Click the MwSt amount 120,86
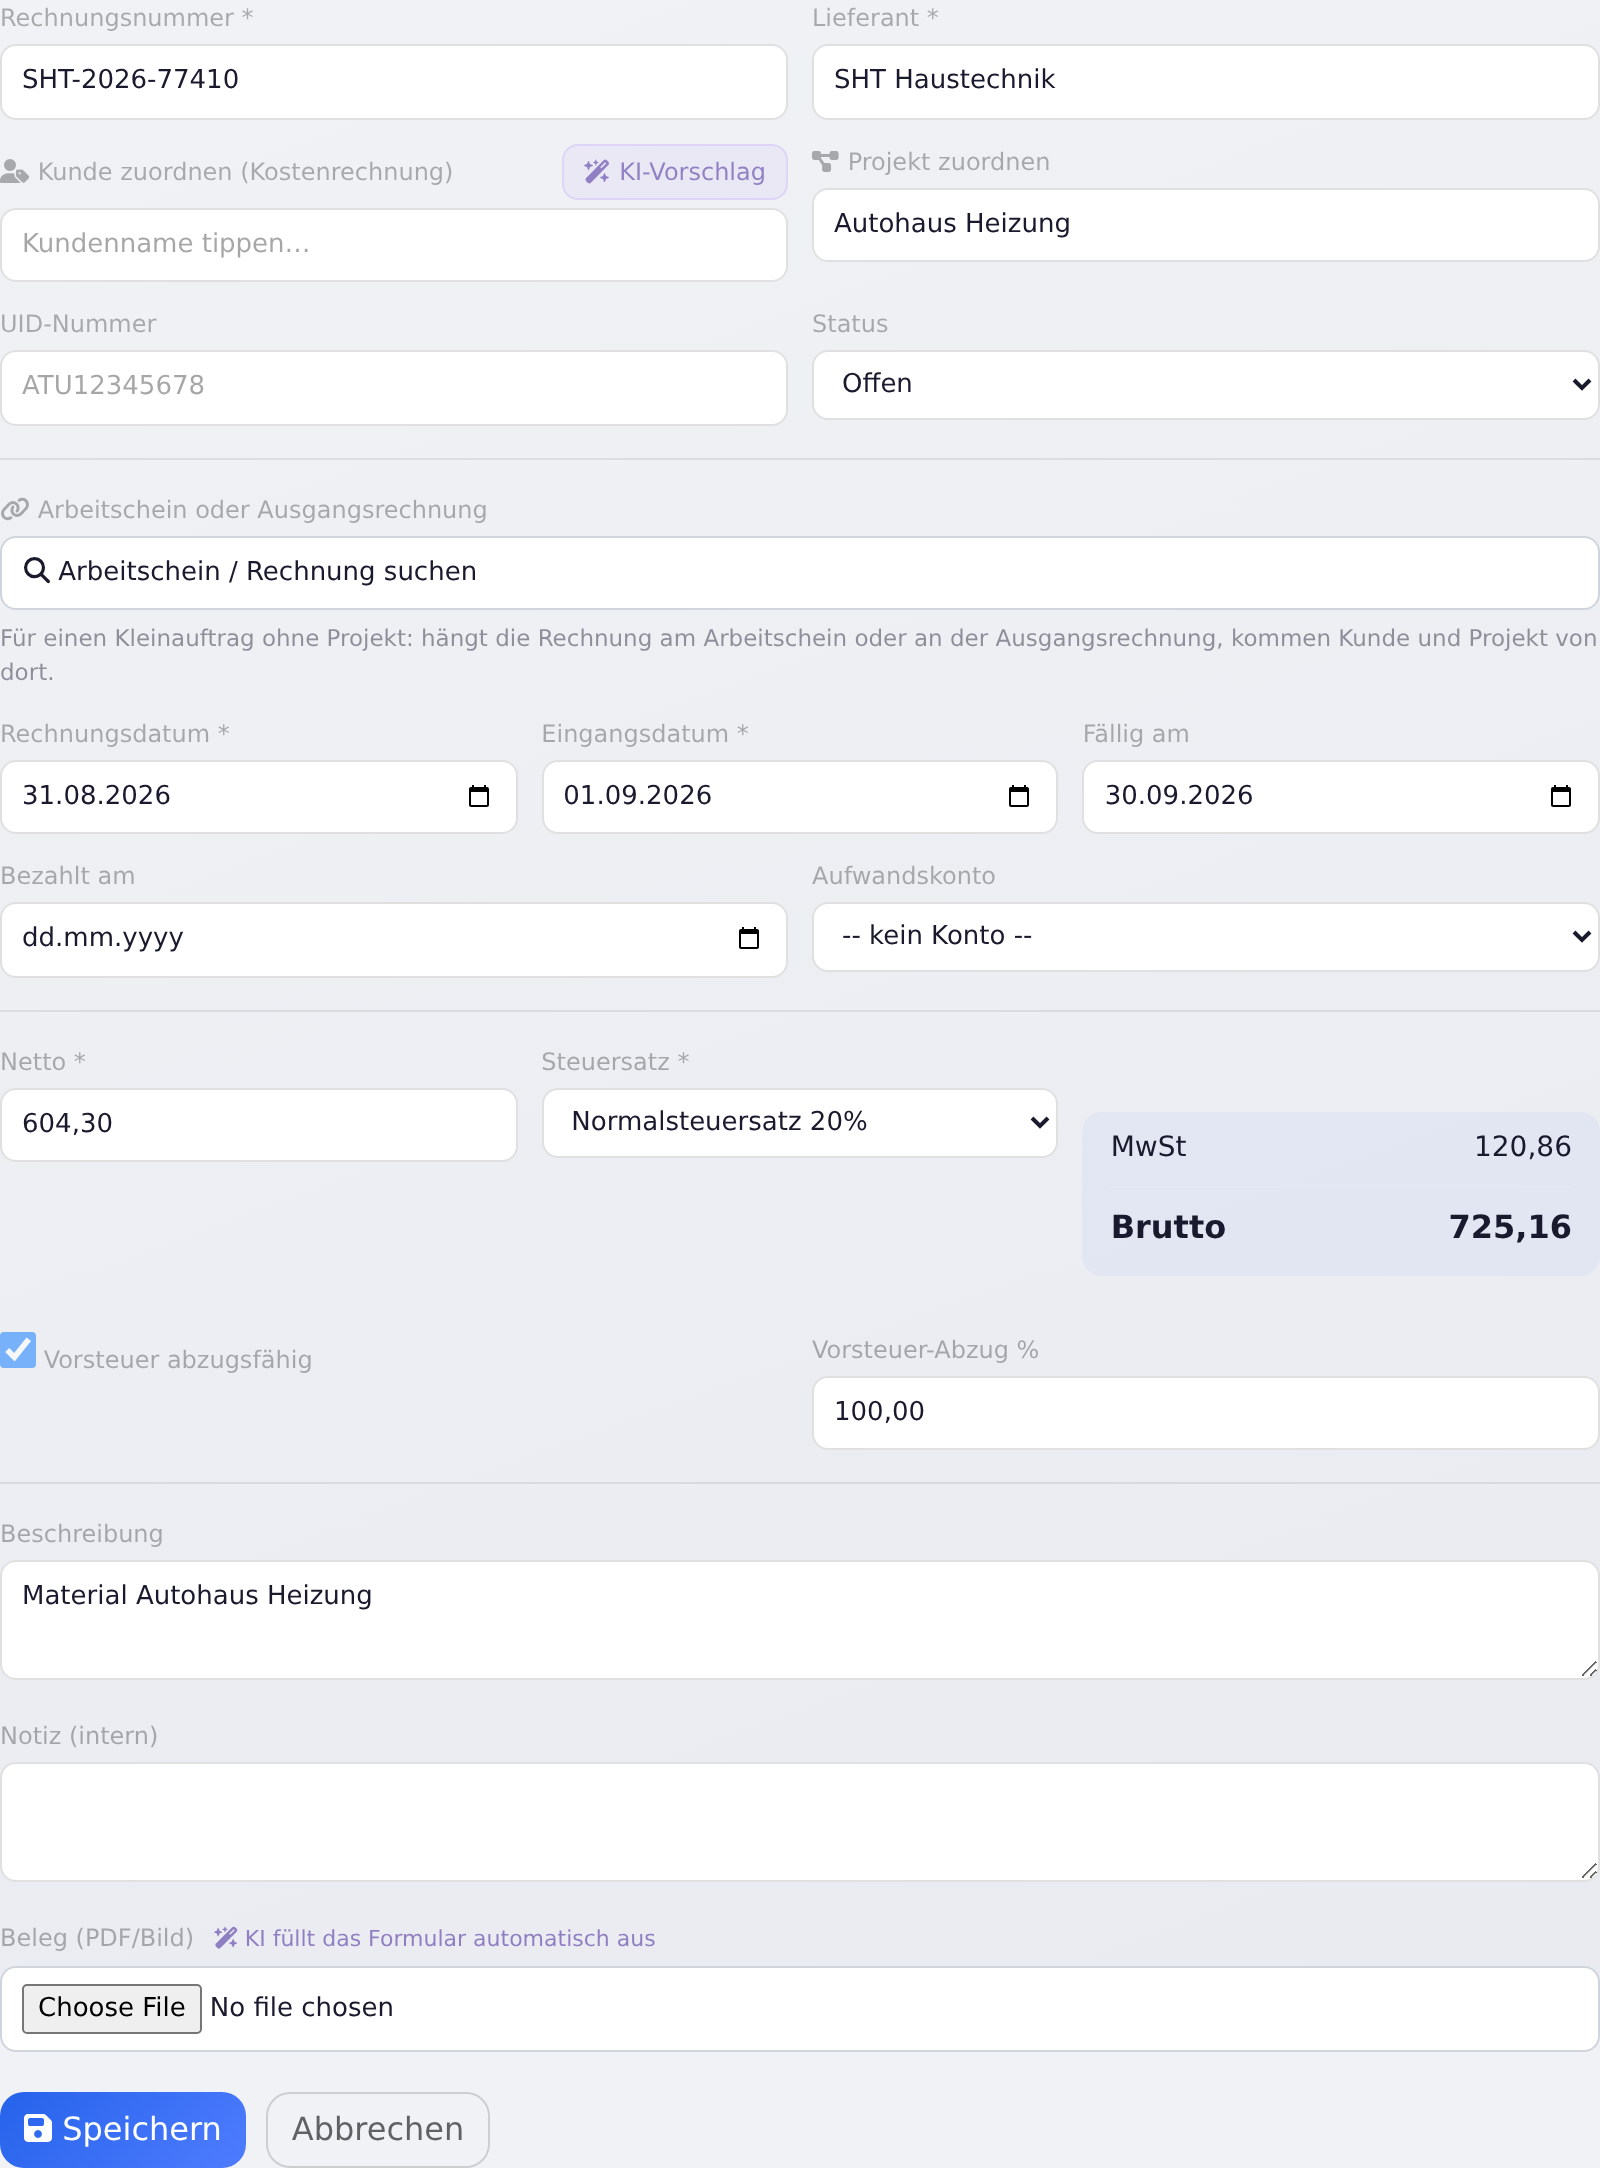The image size is (1600, 2168). 1523,1146
